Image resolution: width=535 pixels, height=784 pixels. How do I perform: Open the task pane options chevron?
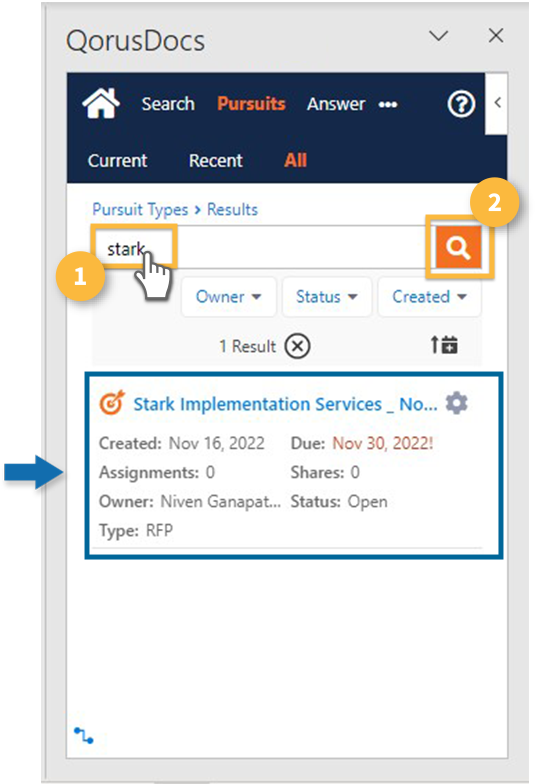coord(438,36)
